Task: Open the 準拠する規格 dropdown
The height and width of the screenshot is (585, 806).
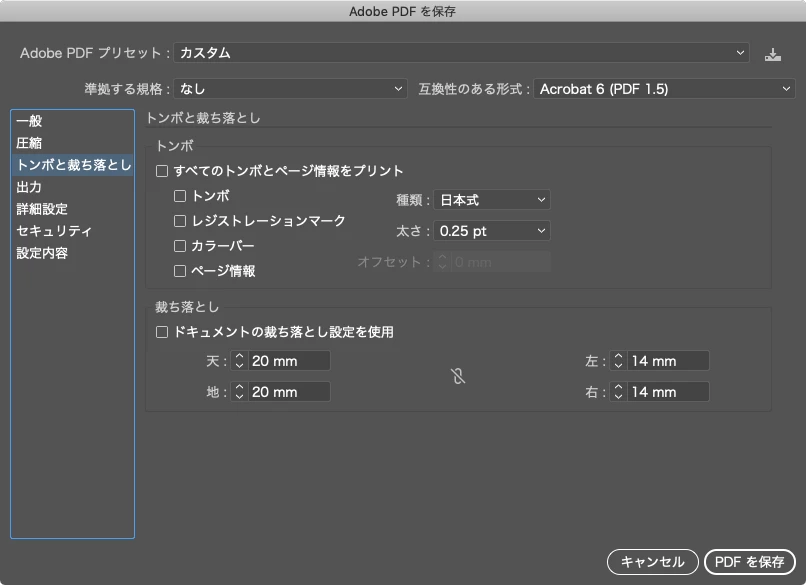Action: point(290,89)
